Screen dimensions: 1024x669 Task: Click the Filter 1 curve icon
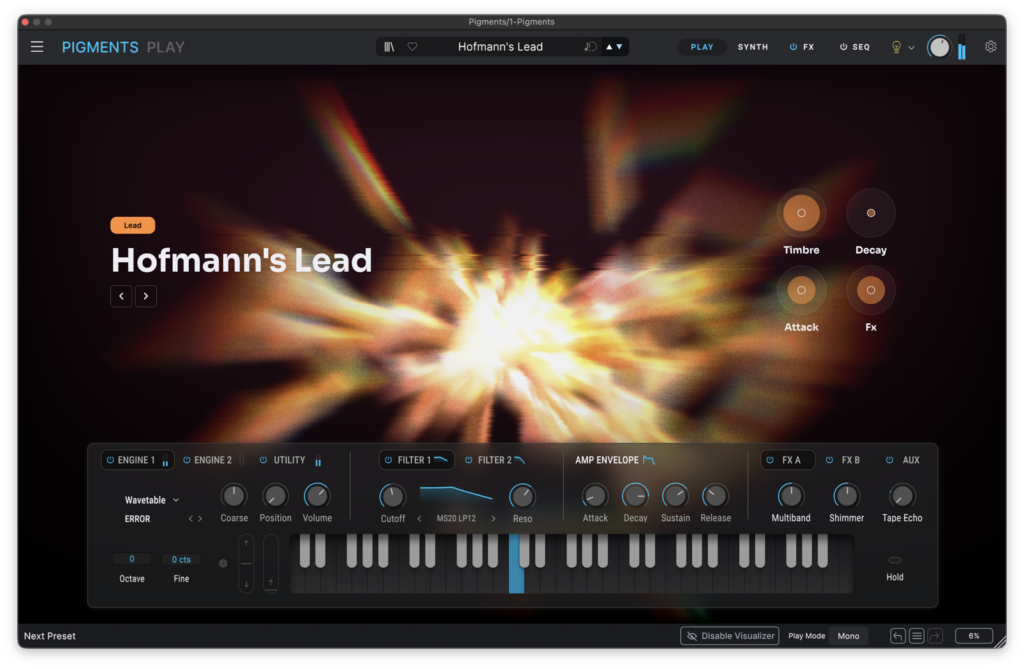click(x=441, y=460)
